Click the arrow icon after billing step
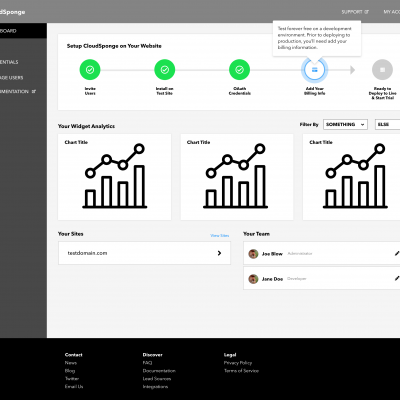400x400 pixels. click(x=352, y=70)
